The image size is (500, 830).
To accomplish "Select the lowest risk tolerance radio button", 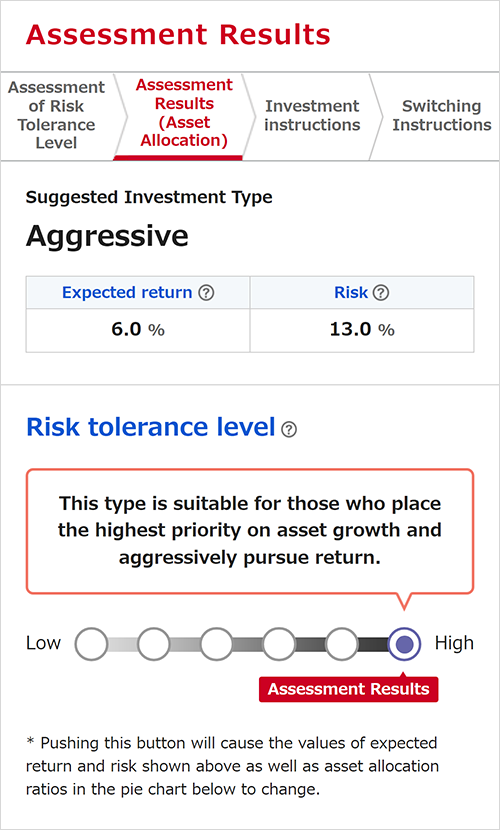I will [91, 644].
